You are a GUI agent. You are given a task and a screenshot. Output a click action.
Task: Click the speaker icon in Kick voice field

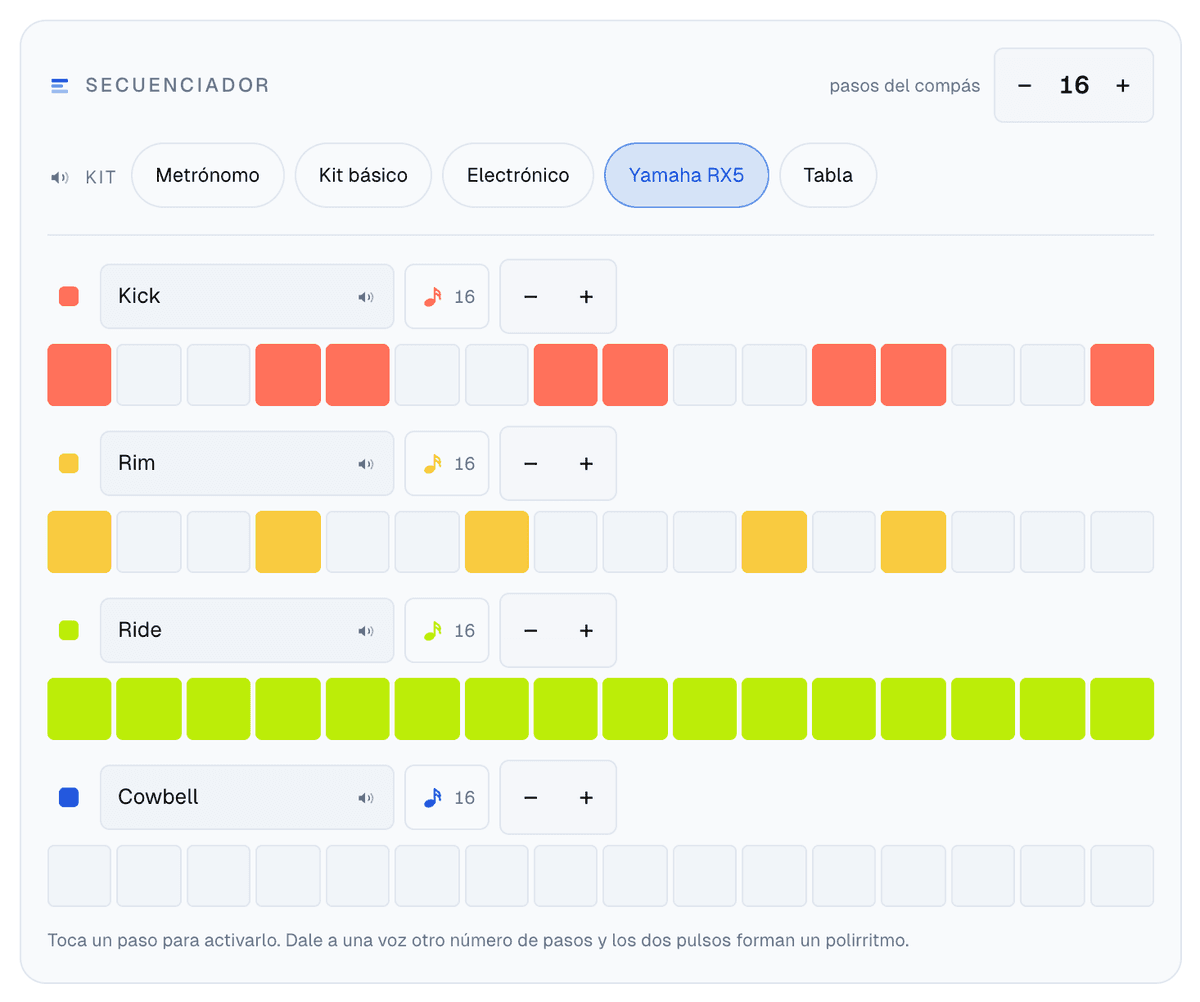point(366,297)
